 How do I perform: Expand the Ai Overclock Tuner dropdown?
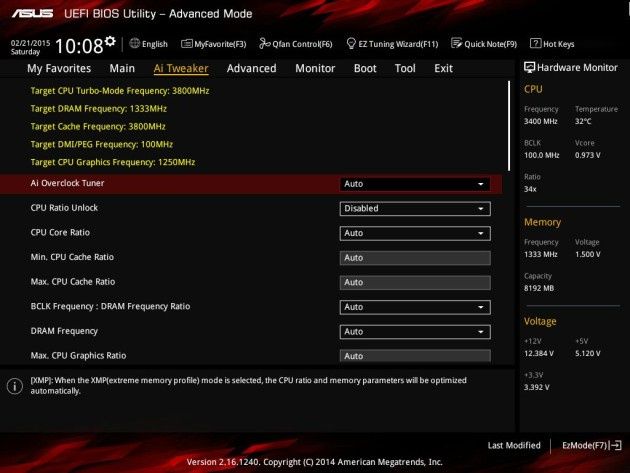[x=415, y=184]
